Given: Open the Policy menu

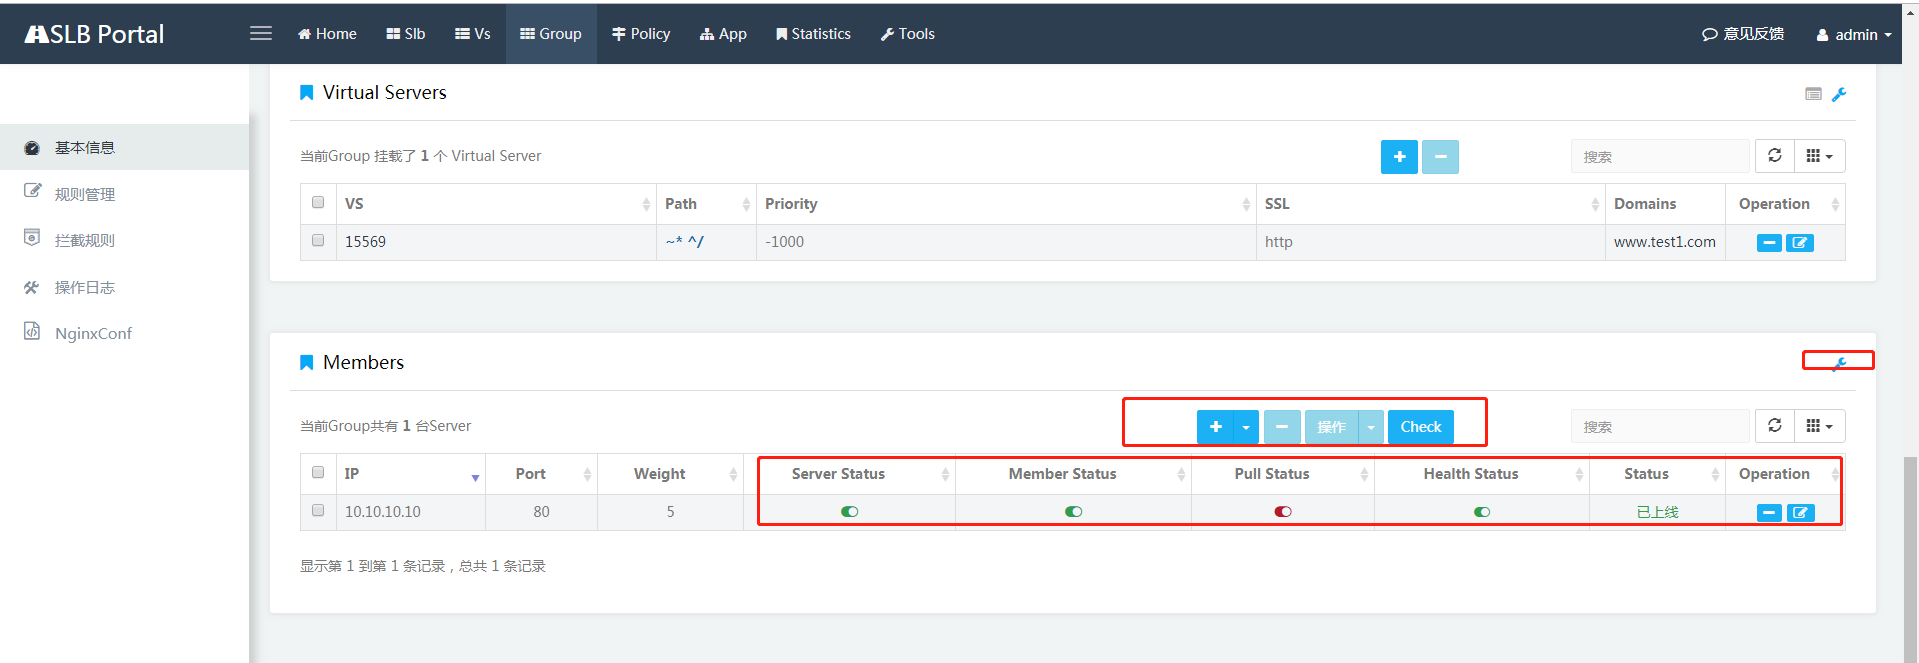Looking at the screenshot, I should [641, 34].
